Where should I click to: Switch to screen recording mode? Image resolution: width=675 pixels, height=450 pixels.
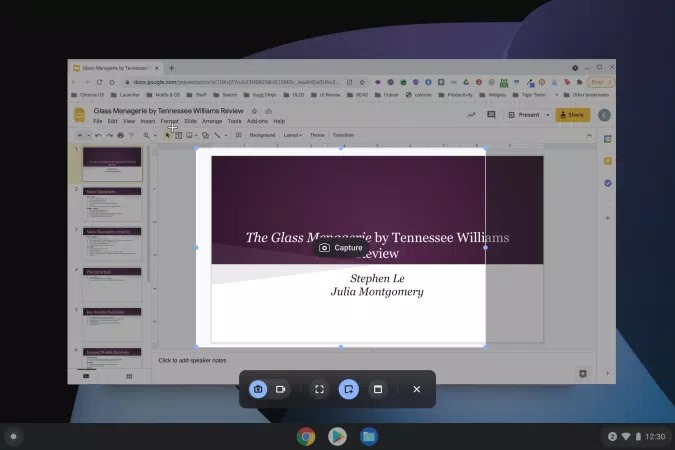(281, 389)
